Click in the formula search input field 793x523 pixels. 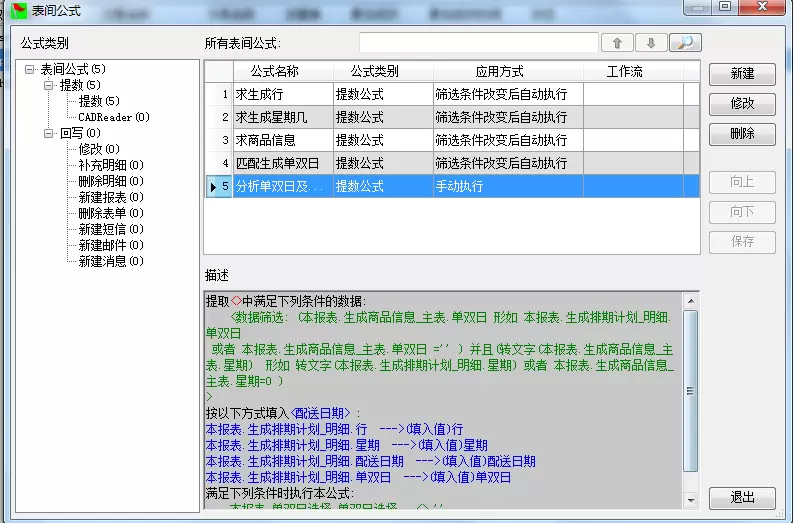478,43
